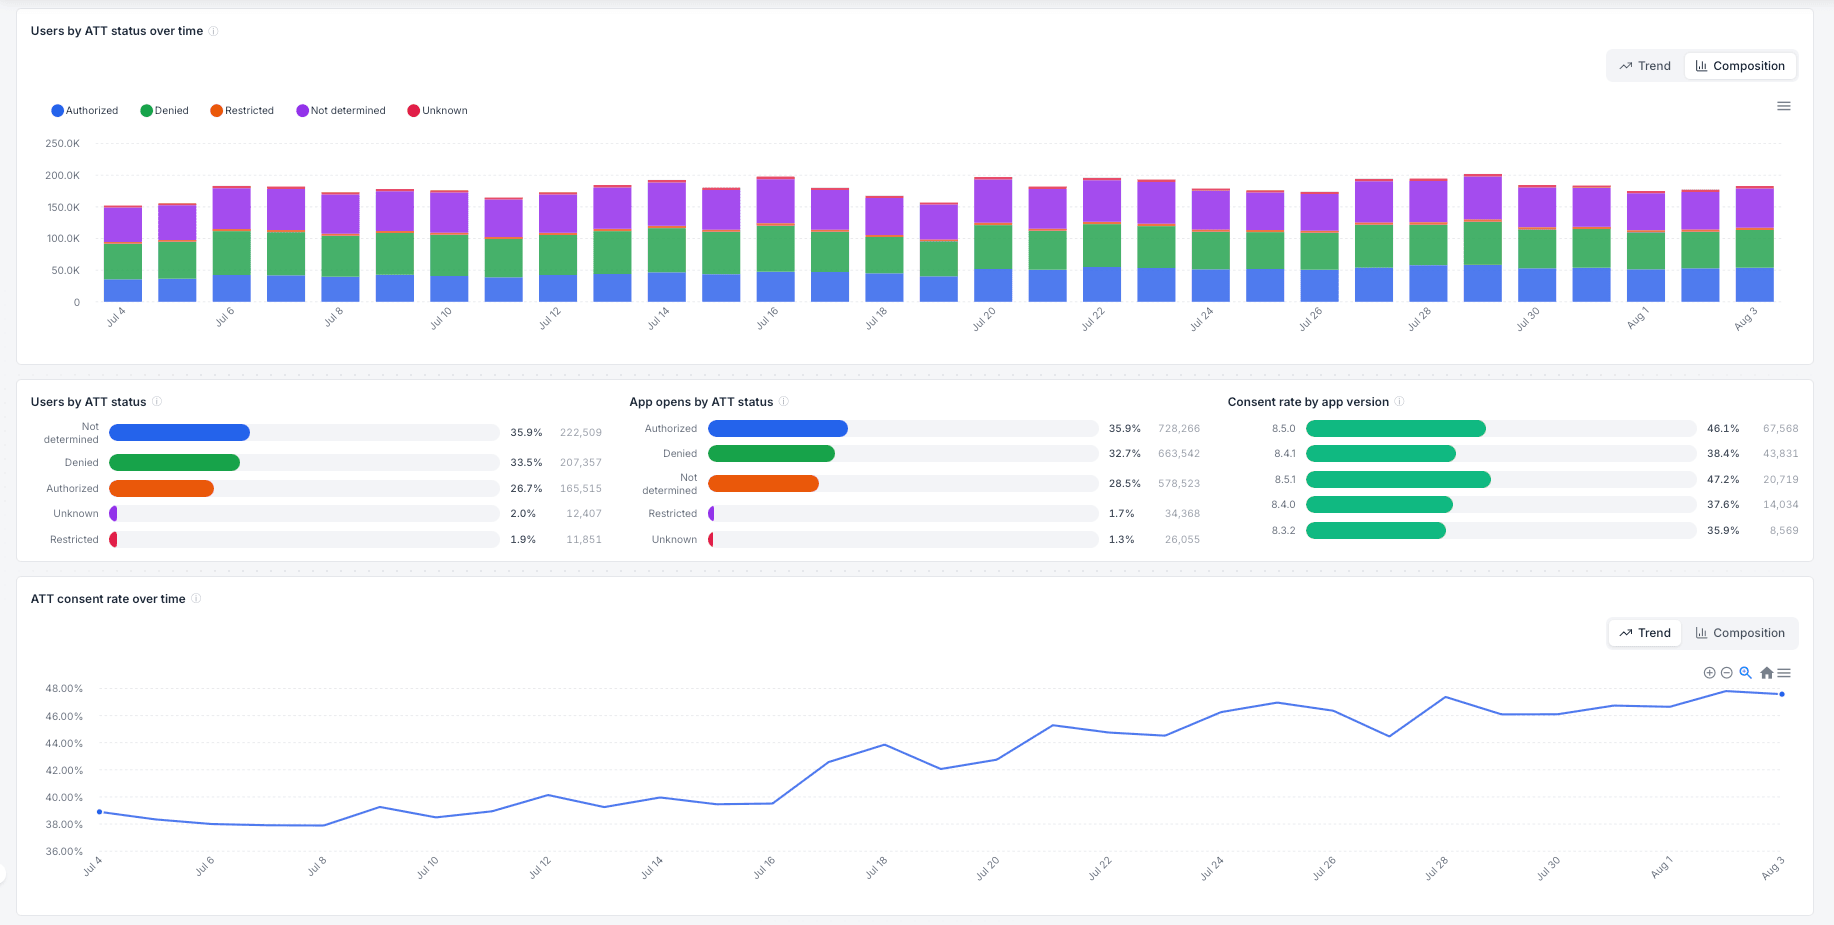Show info for Users by ATT status over time

pos(213,31)
